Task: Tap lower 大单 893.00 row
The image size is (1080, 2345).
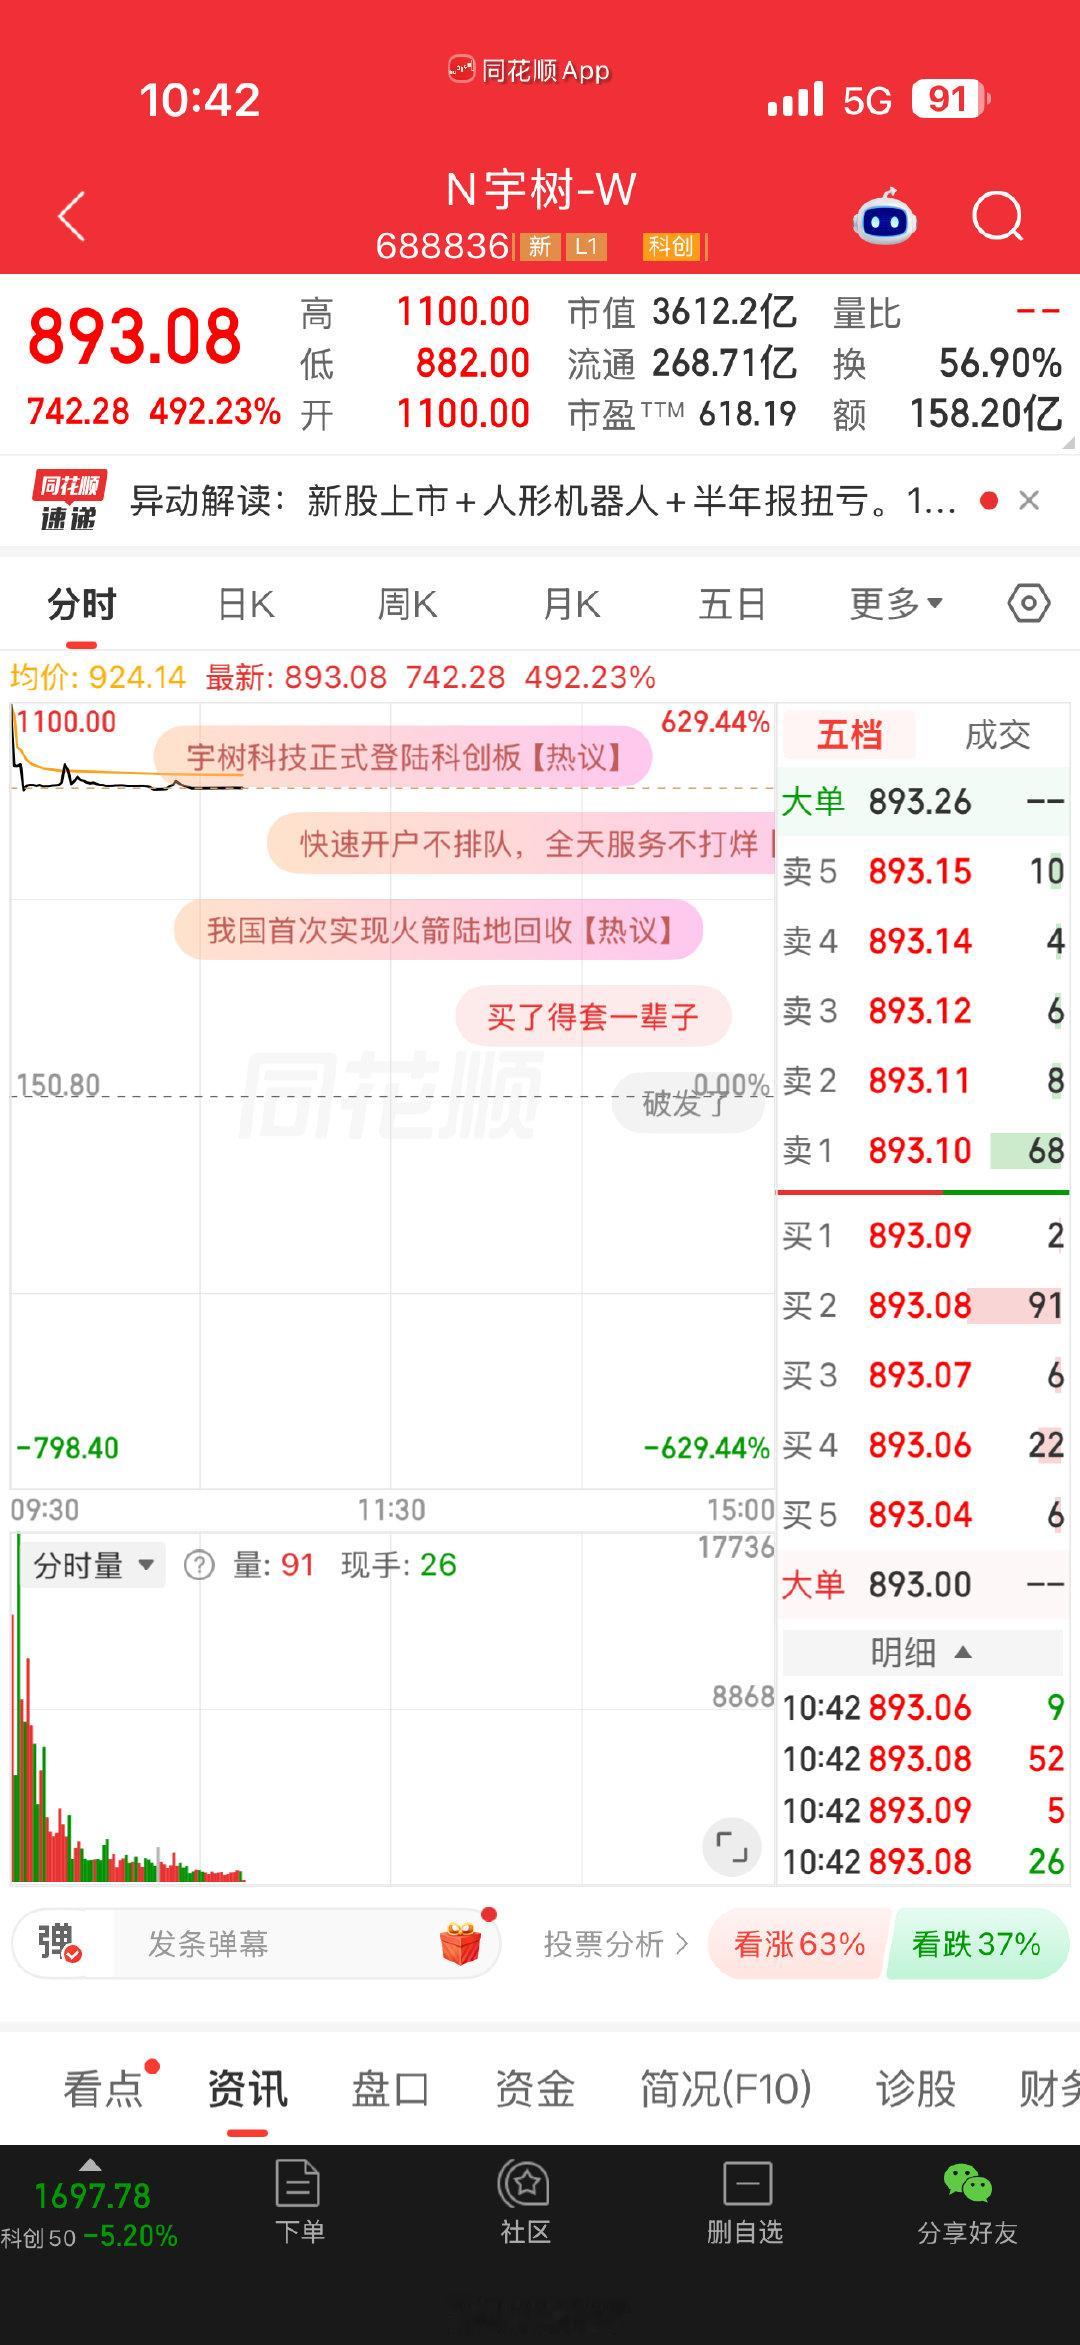Action: pos(923,1584)
